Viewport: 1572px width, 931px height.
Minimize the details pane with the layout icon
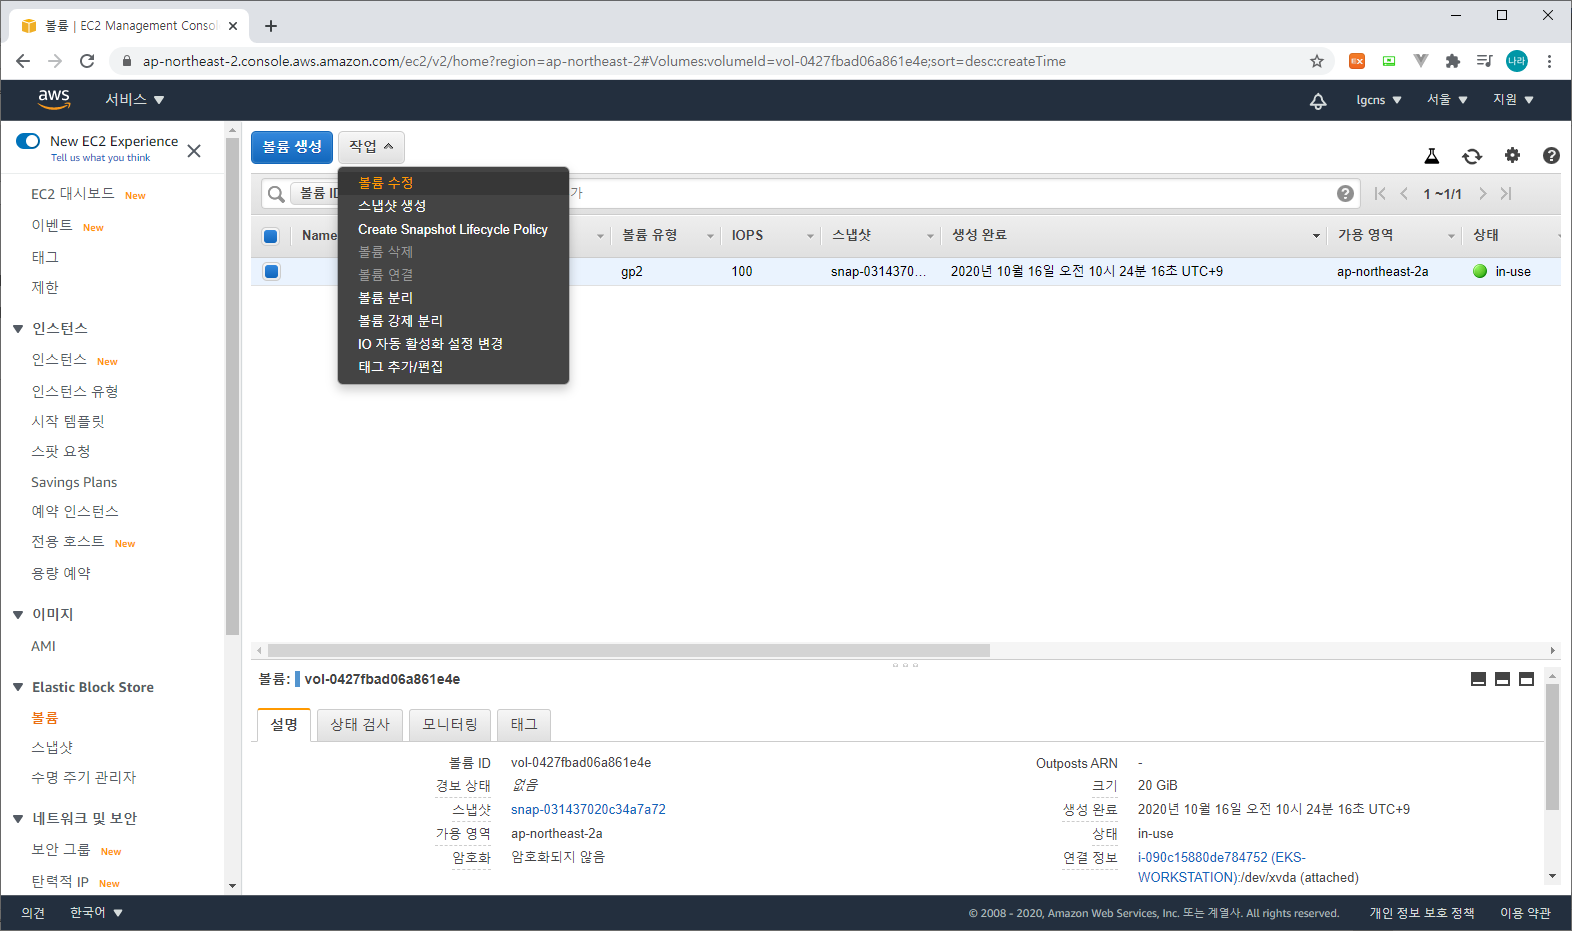click(x=1478, y=679)
